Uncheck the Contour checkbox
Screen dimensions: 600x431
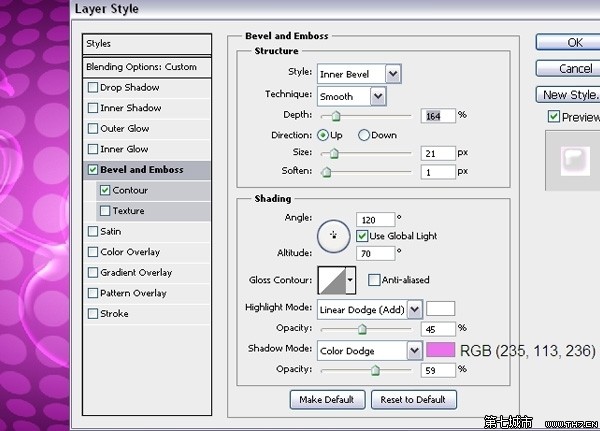(x=105, y=190)
